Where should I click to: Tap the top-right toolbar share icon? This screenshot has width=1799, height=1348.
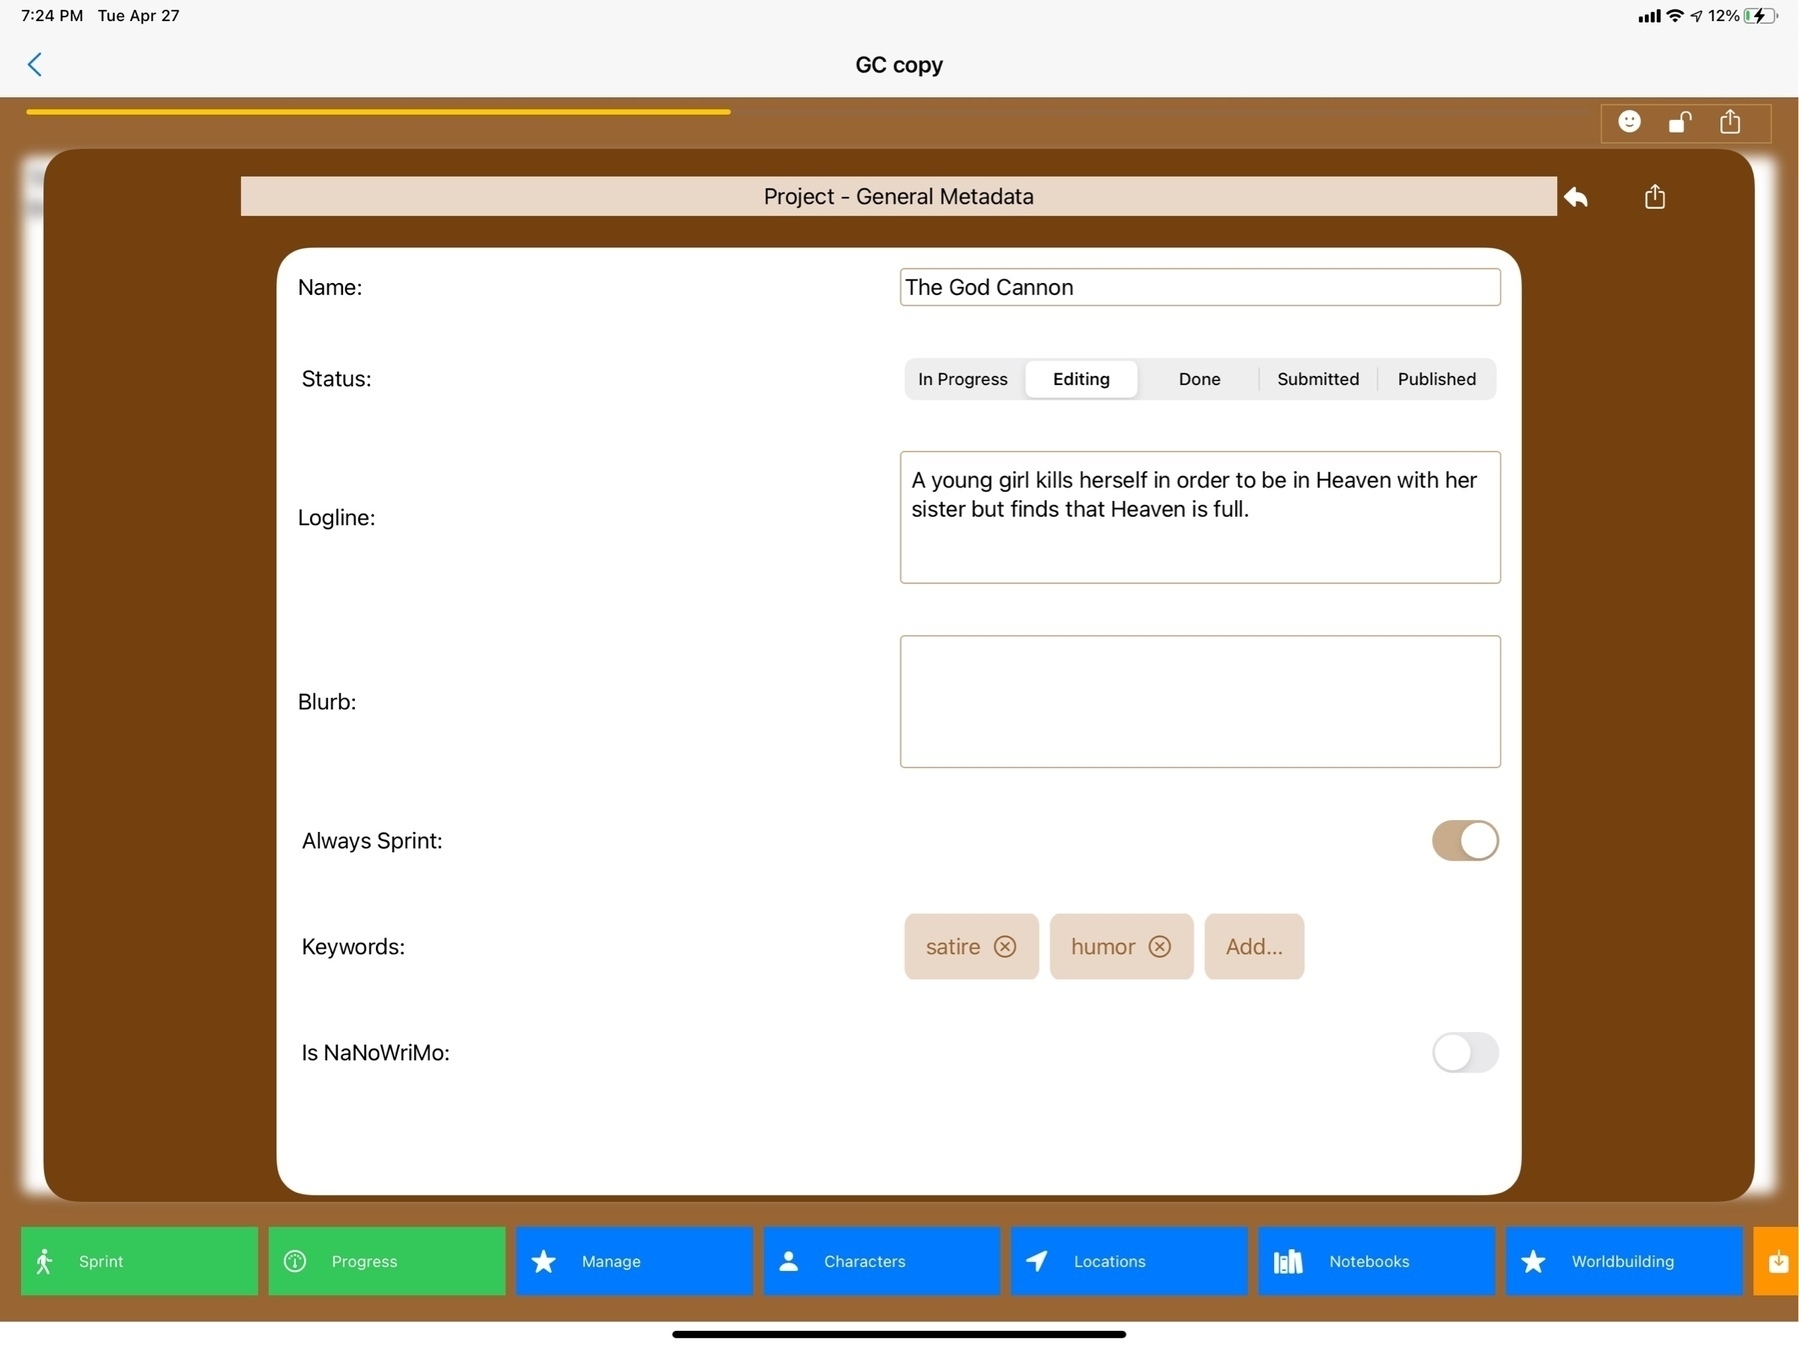coord(1730,122)
